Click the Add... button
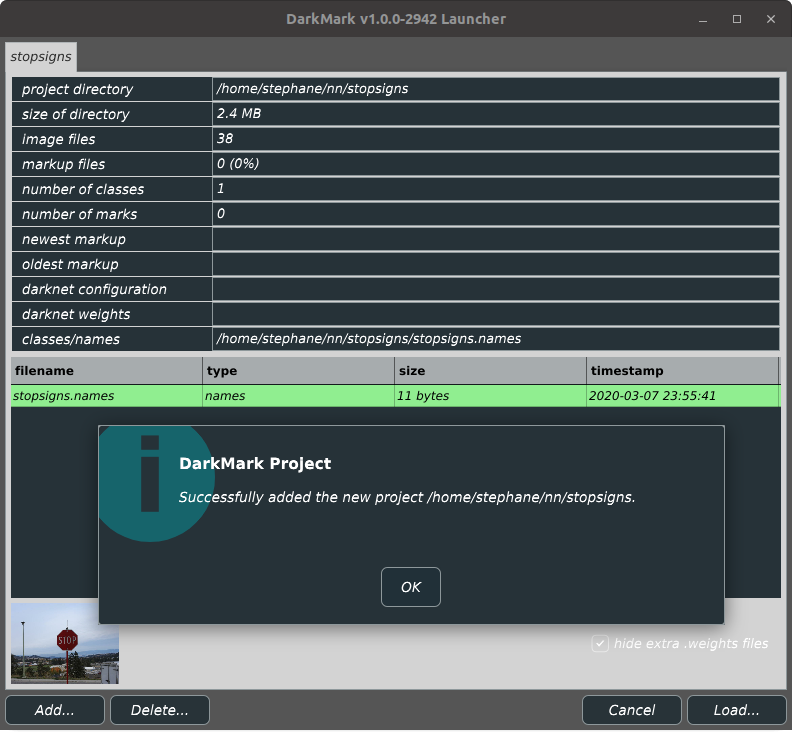 click(55, 710)
